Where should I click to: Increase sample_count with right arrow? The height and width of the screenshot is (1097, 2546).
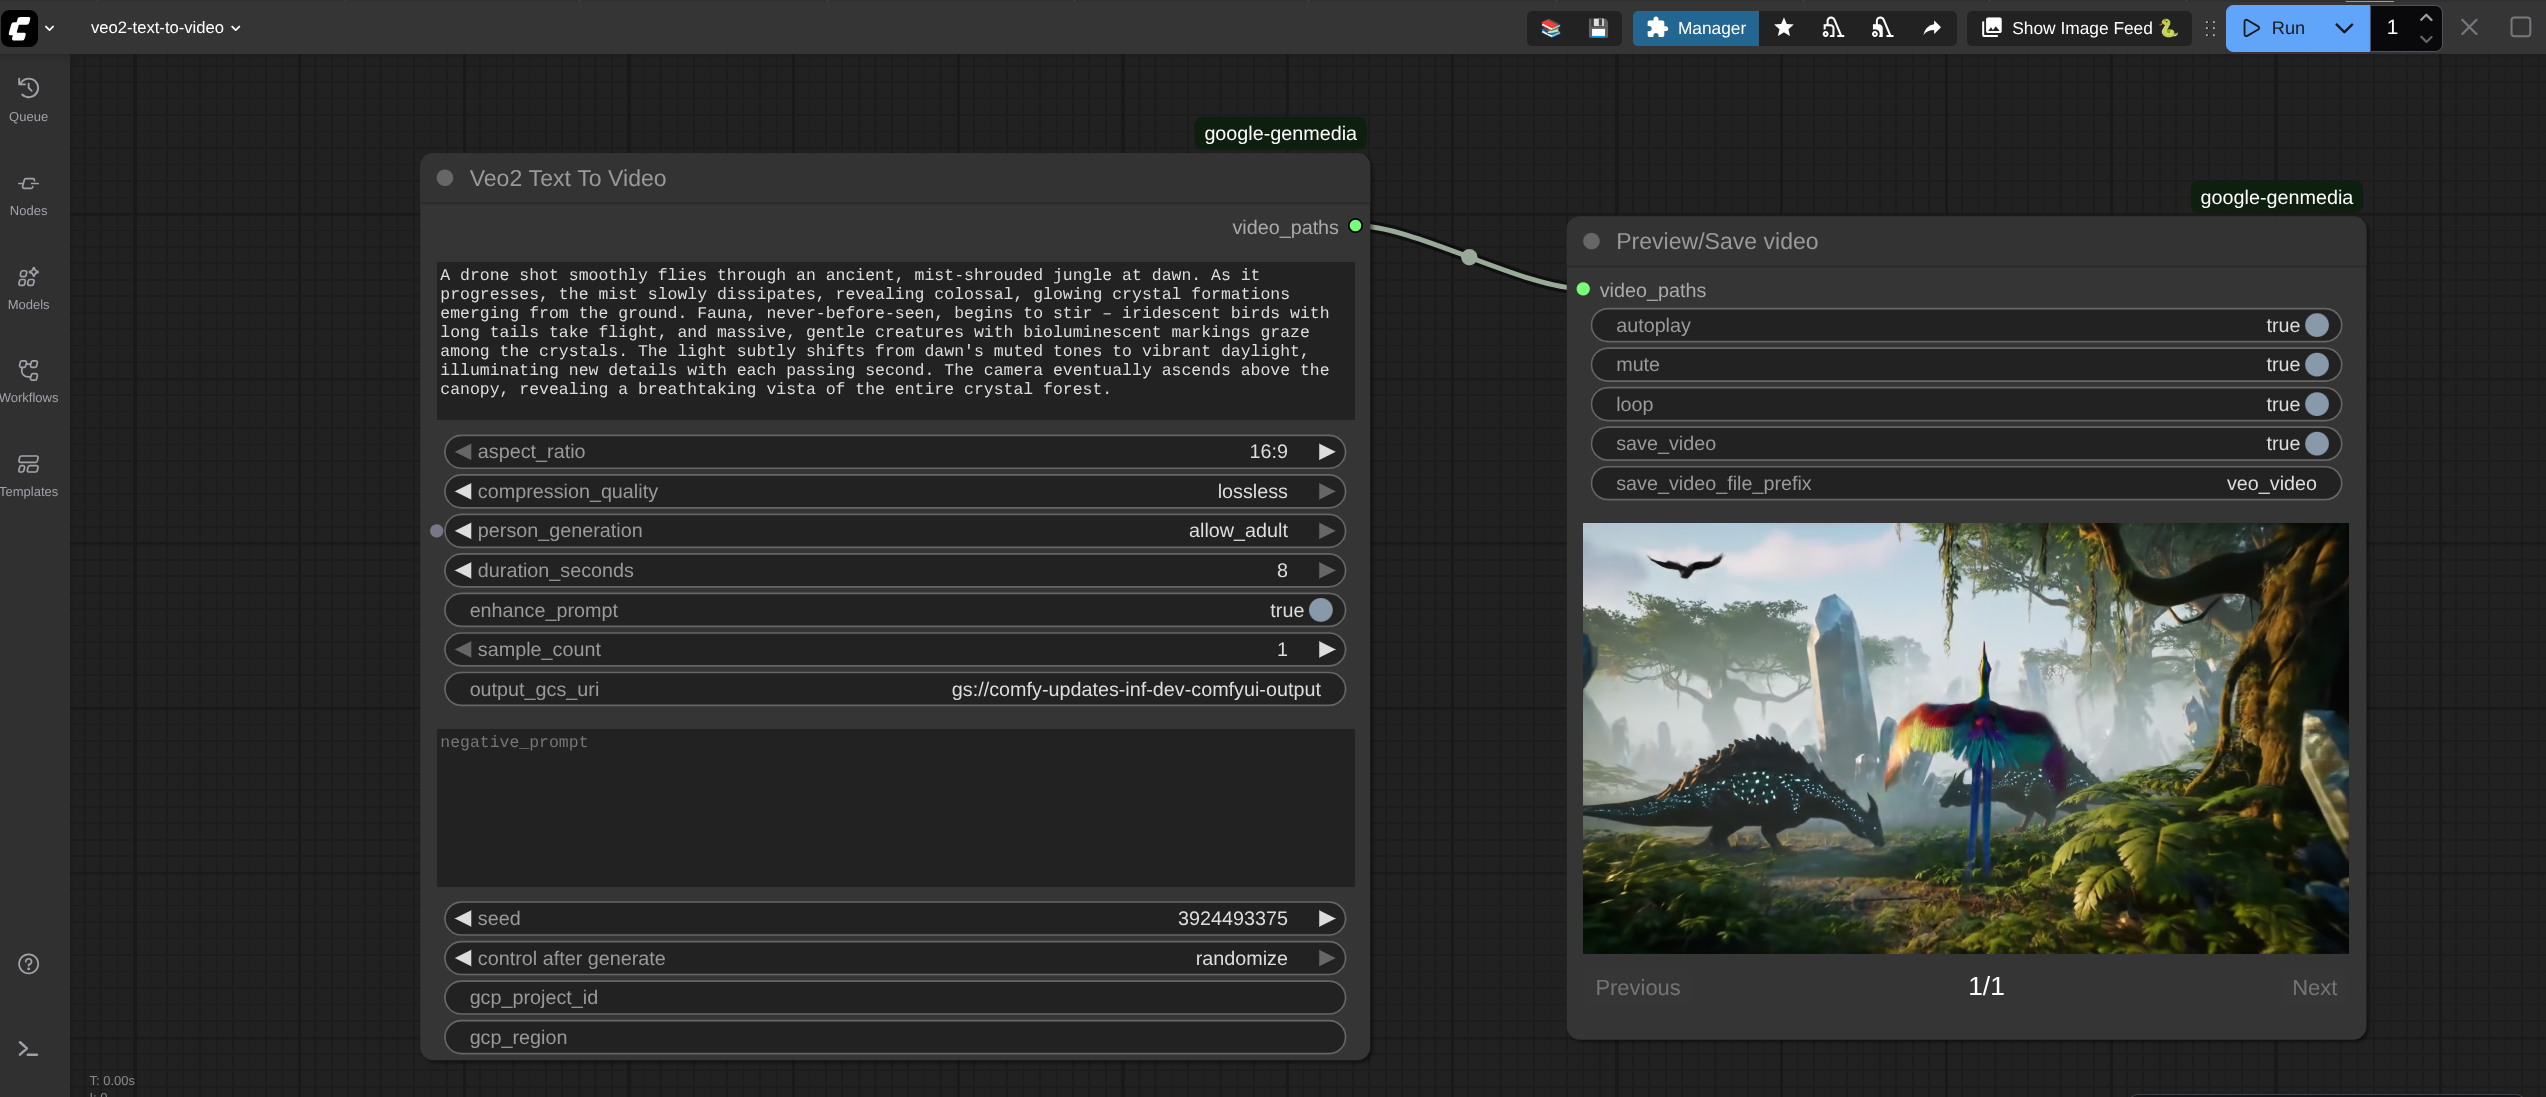pyautogui.click(x=1326, y=650)
